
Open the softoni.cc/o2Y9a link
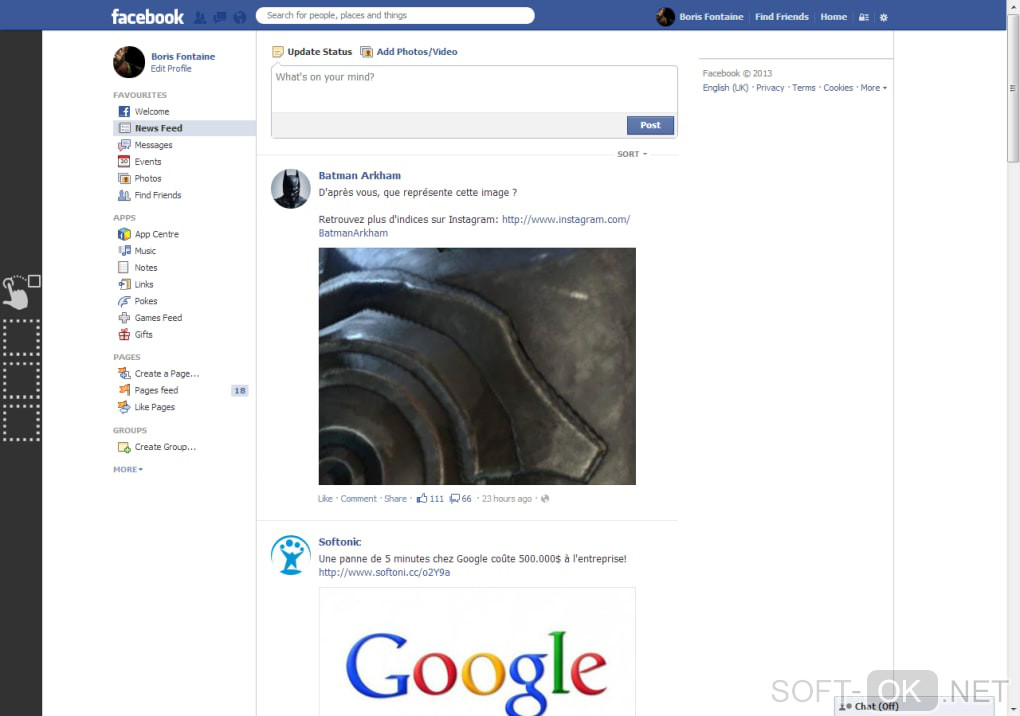pos(384,572)
